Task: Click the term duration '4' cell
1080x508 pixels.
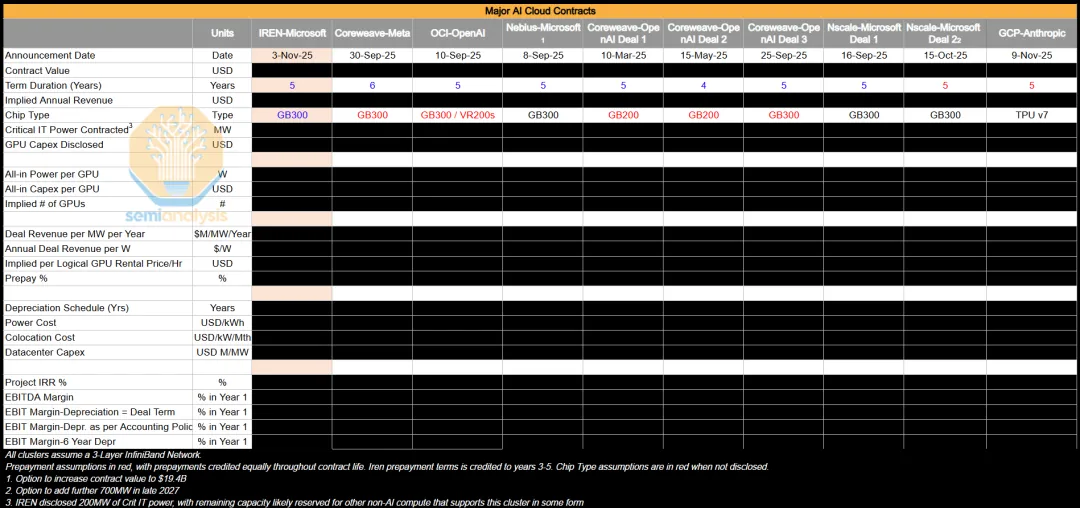Action: tap(704, 85)
